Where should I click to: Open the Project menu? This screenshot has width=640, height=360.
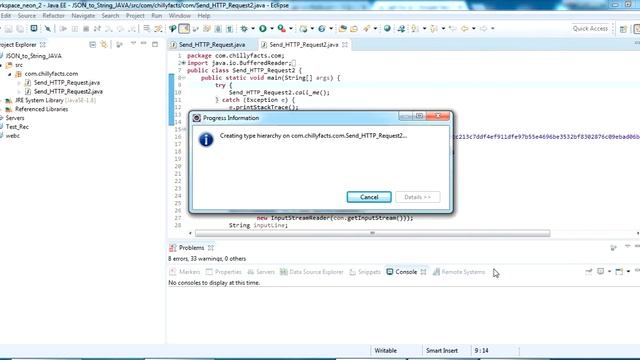point(135,16)
